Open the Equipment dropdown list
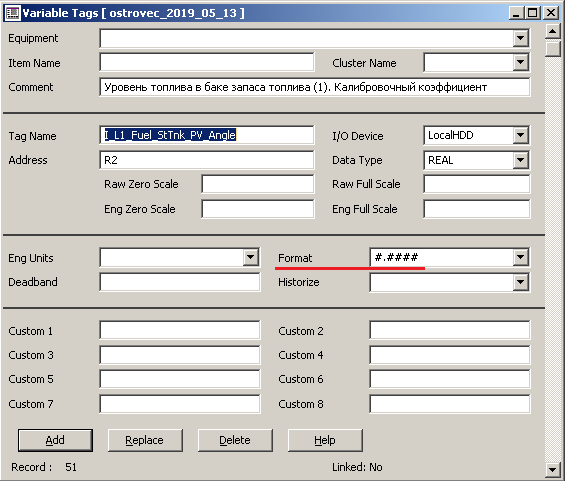Viewport: 565px width, 481px height. pyautogui.click(x=520, y=38)
